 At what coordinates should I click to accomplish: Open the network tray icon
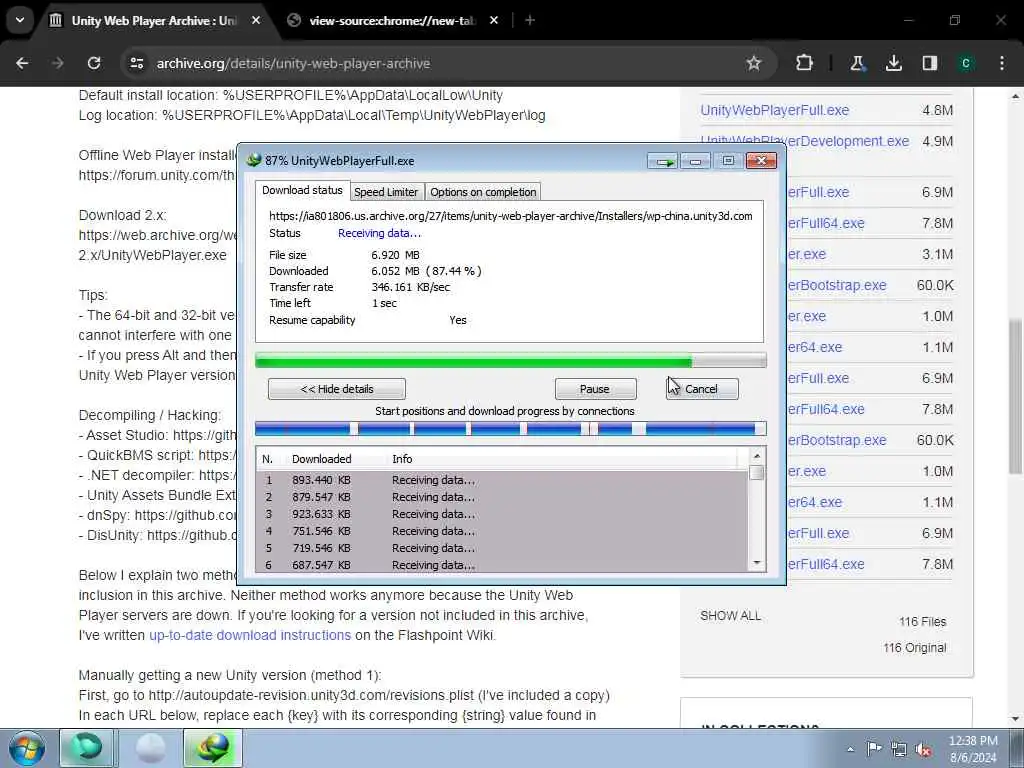pos(899,749)
